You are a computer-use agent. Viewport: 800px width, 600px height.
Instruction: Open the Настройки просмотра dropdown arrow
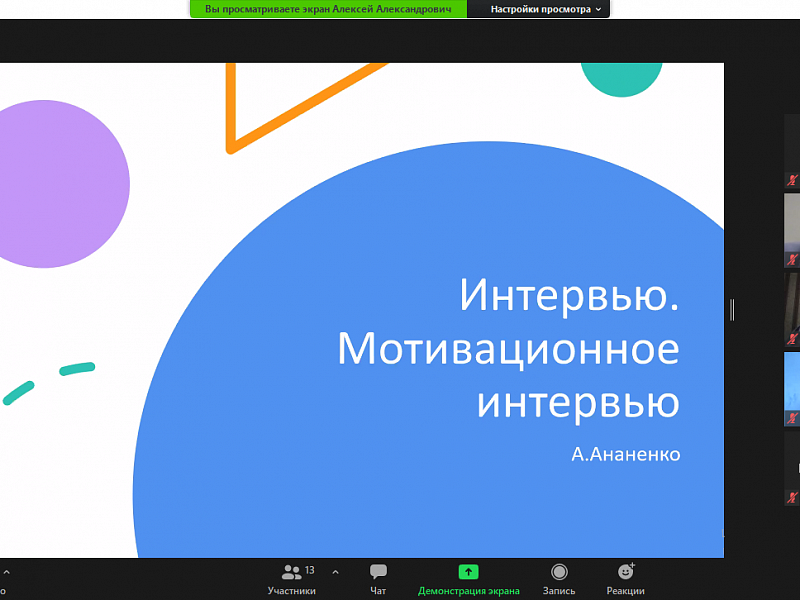(x=600, y=9)
